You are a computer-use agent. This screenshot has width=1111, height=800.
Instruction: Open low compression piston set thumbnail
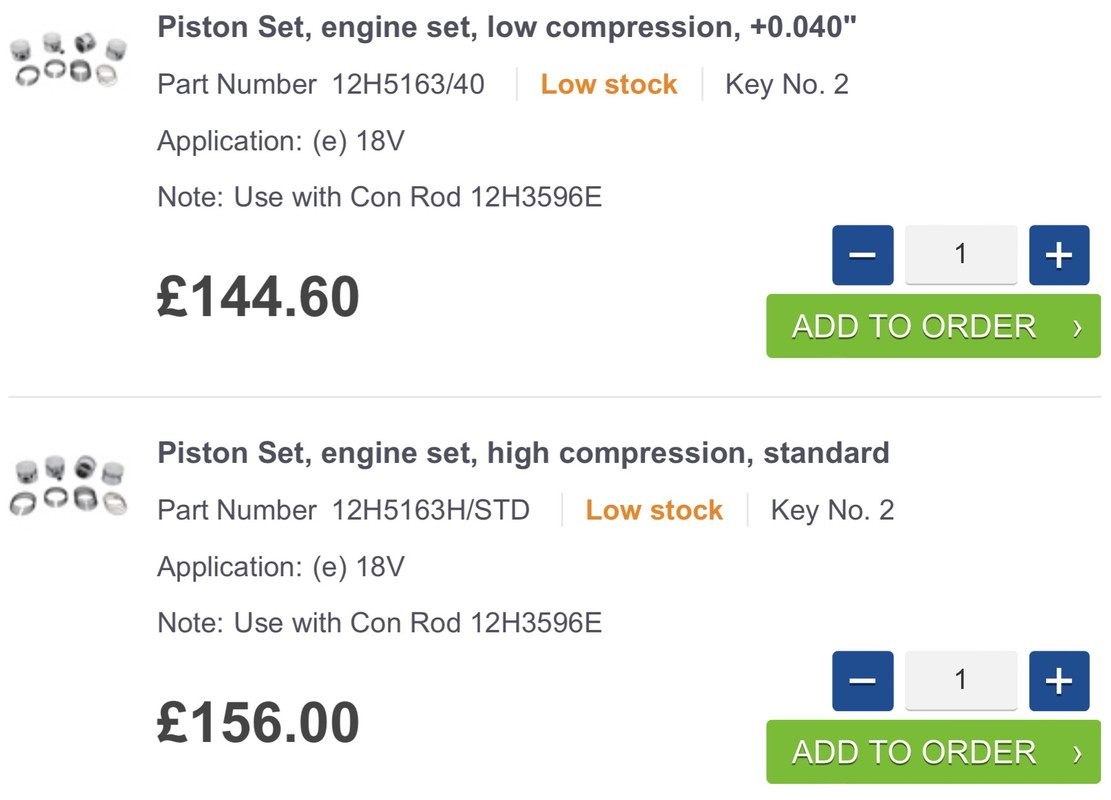67,62
